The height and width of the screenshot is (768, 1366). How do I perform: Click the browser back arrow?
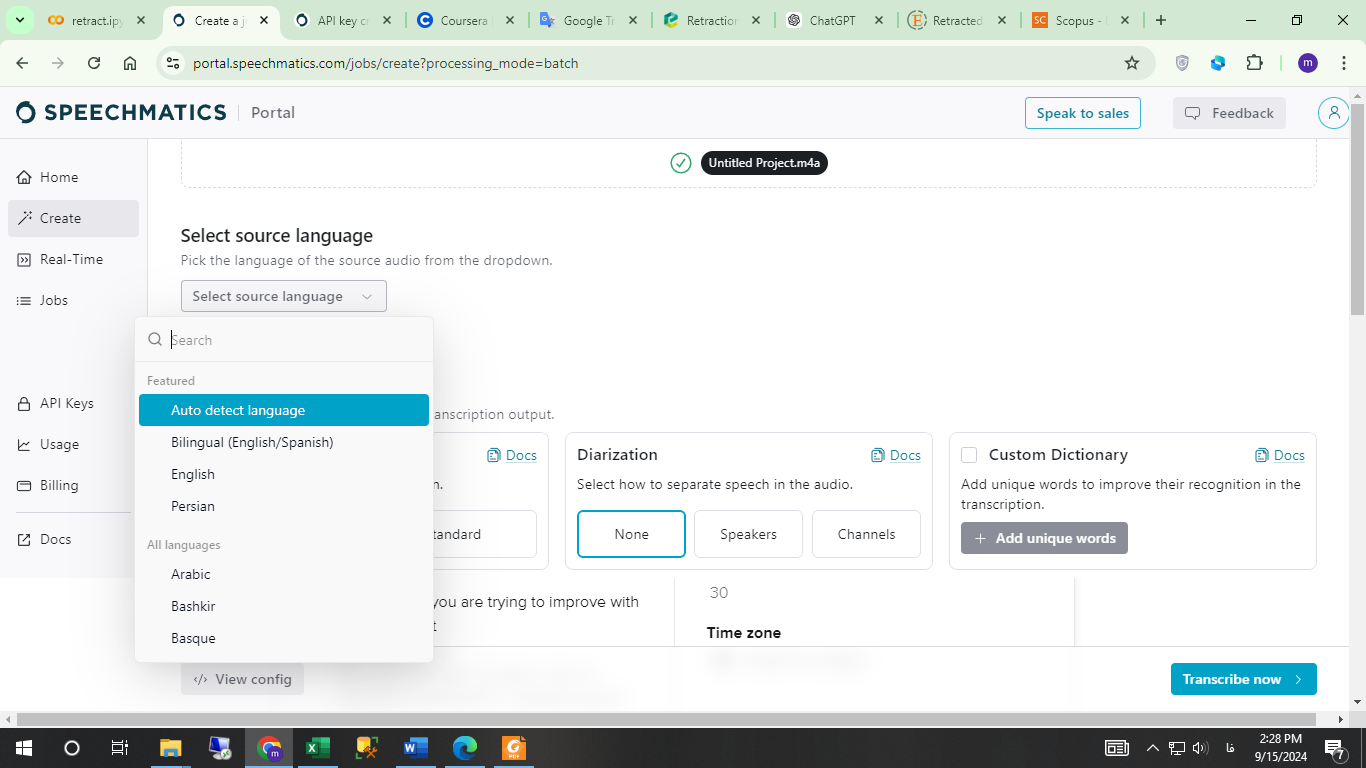[22, 63]
